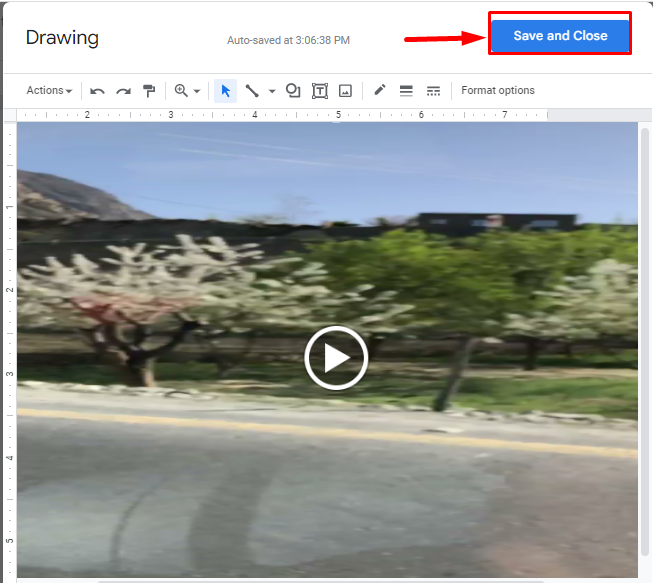Select the blurry orchard video image
Image resolution: width=653 pixels, height=583 pixels.
327,350
